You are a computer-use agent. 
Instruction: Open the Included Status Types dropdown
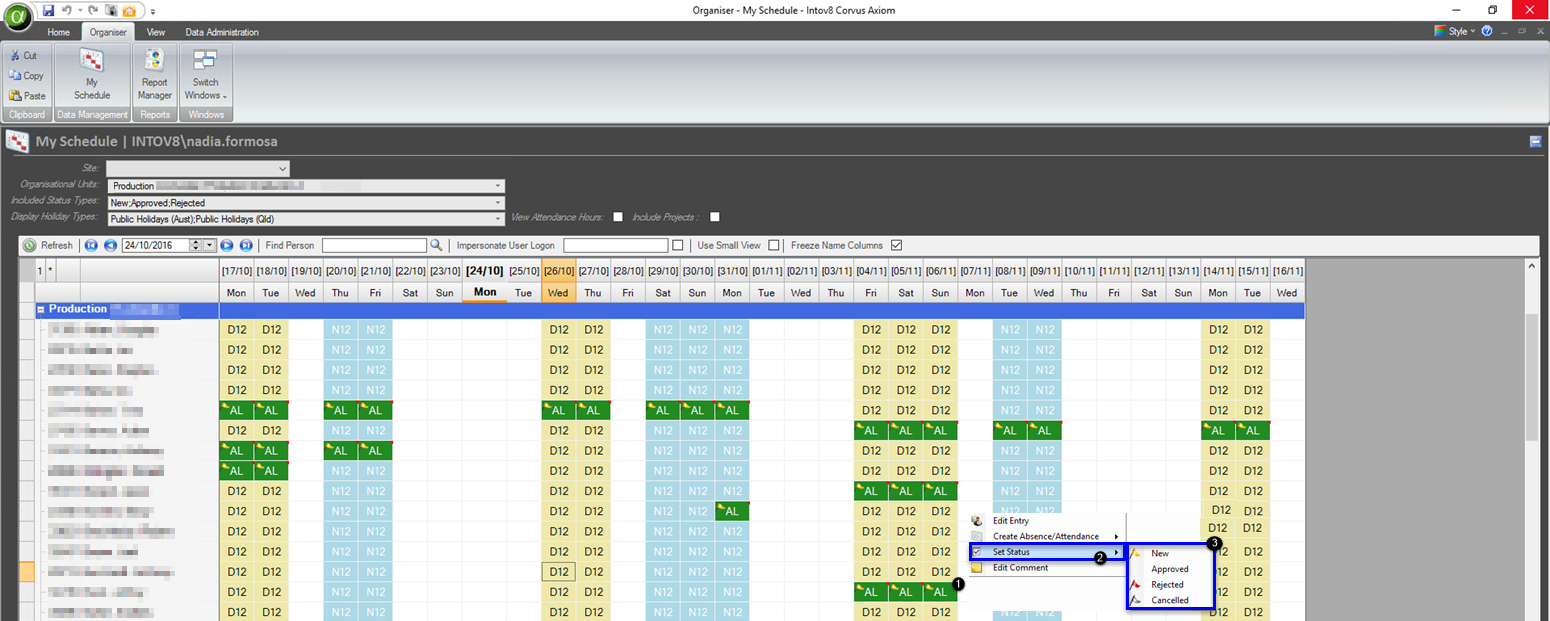pos(498,203)
